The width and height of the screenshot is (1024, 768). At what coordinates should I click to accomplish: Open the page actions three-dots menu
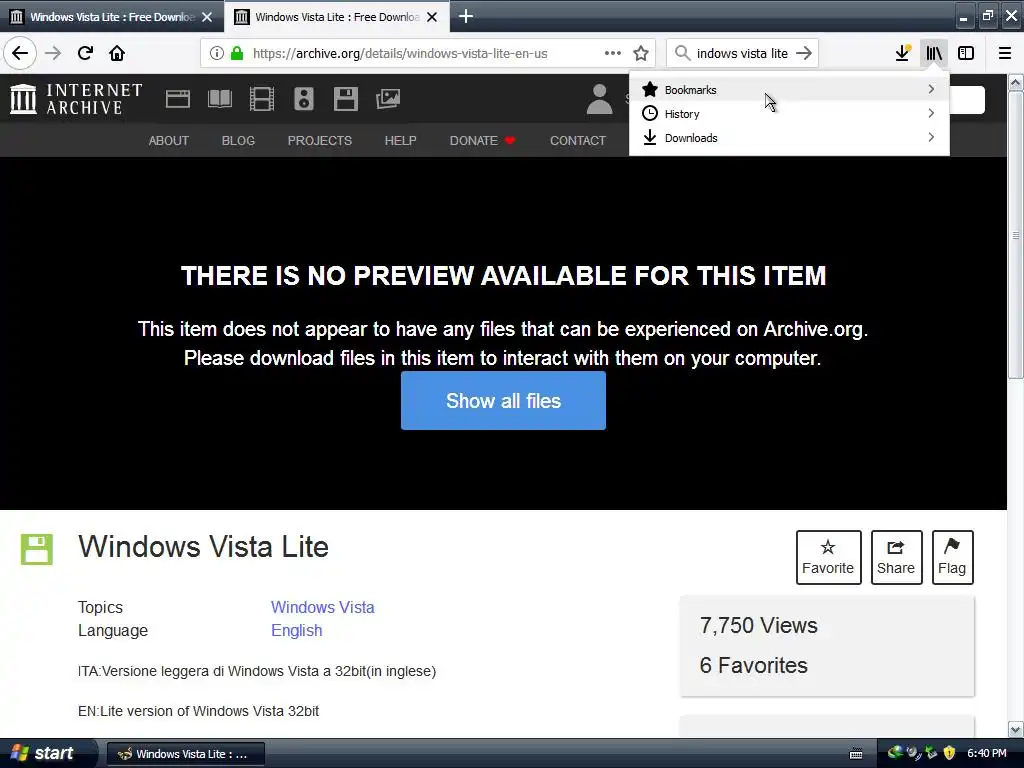click(613, 53)
